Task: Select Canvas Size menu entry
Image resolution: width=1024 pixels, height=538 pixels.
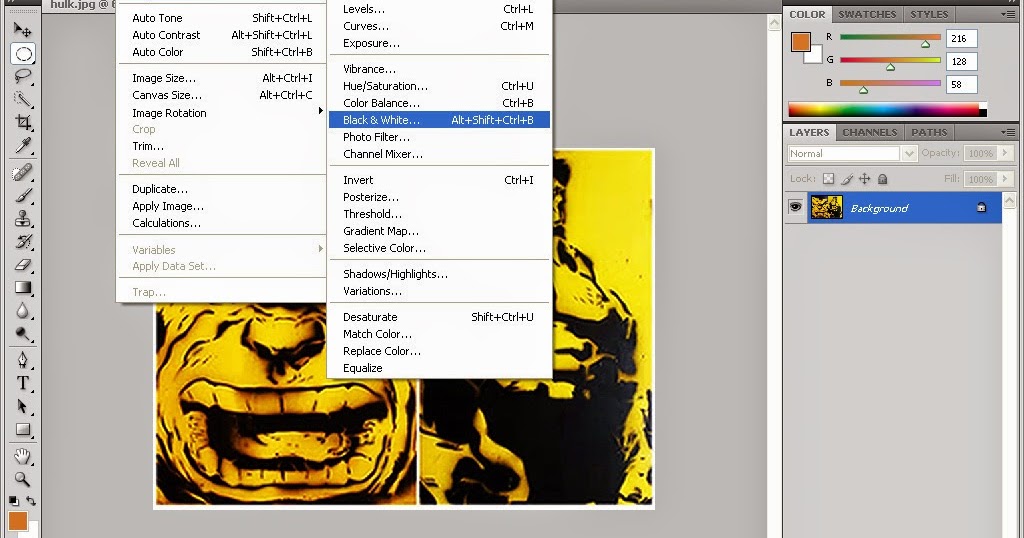Action: [222, 95]
